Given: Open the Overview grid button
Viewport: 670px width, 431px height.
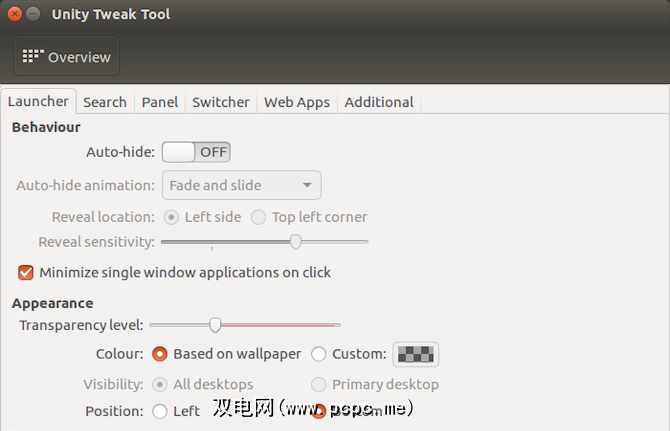Looking at the screenshot, I should pyautogui.click(x=66, y=56).
